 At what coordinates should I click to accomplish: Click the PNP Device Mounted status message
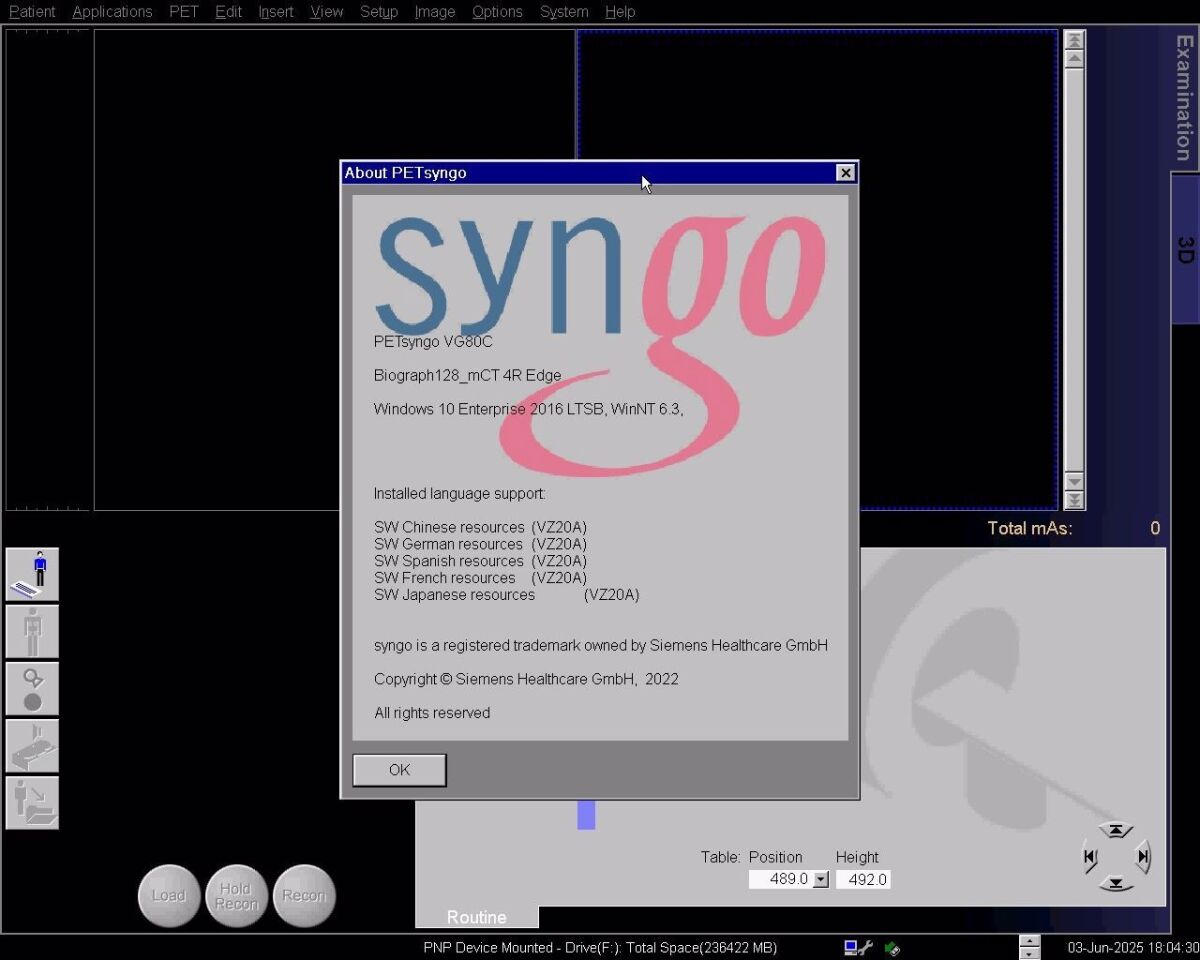click(600, 947)
